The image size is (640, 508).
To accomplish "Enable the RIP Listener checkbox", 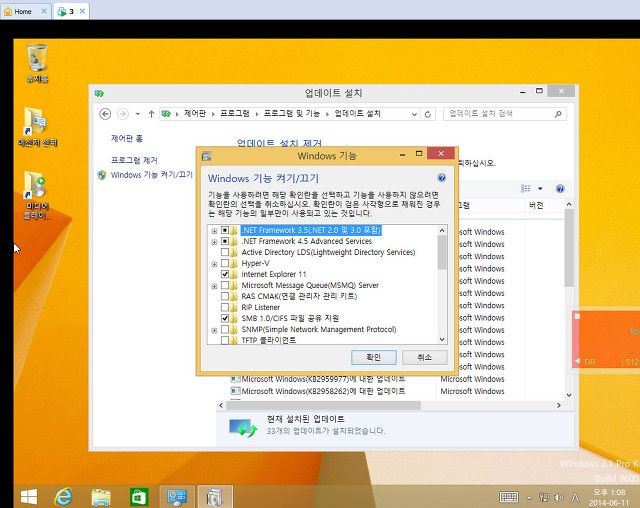I will [224, 307].
